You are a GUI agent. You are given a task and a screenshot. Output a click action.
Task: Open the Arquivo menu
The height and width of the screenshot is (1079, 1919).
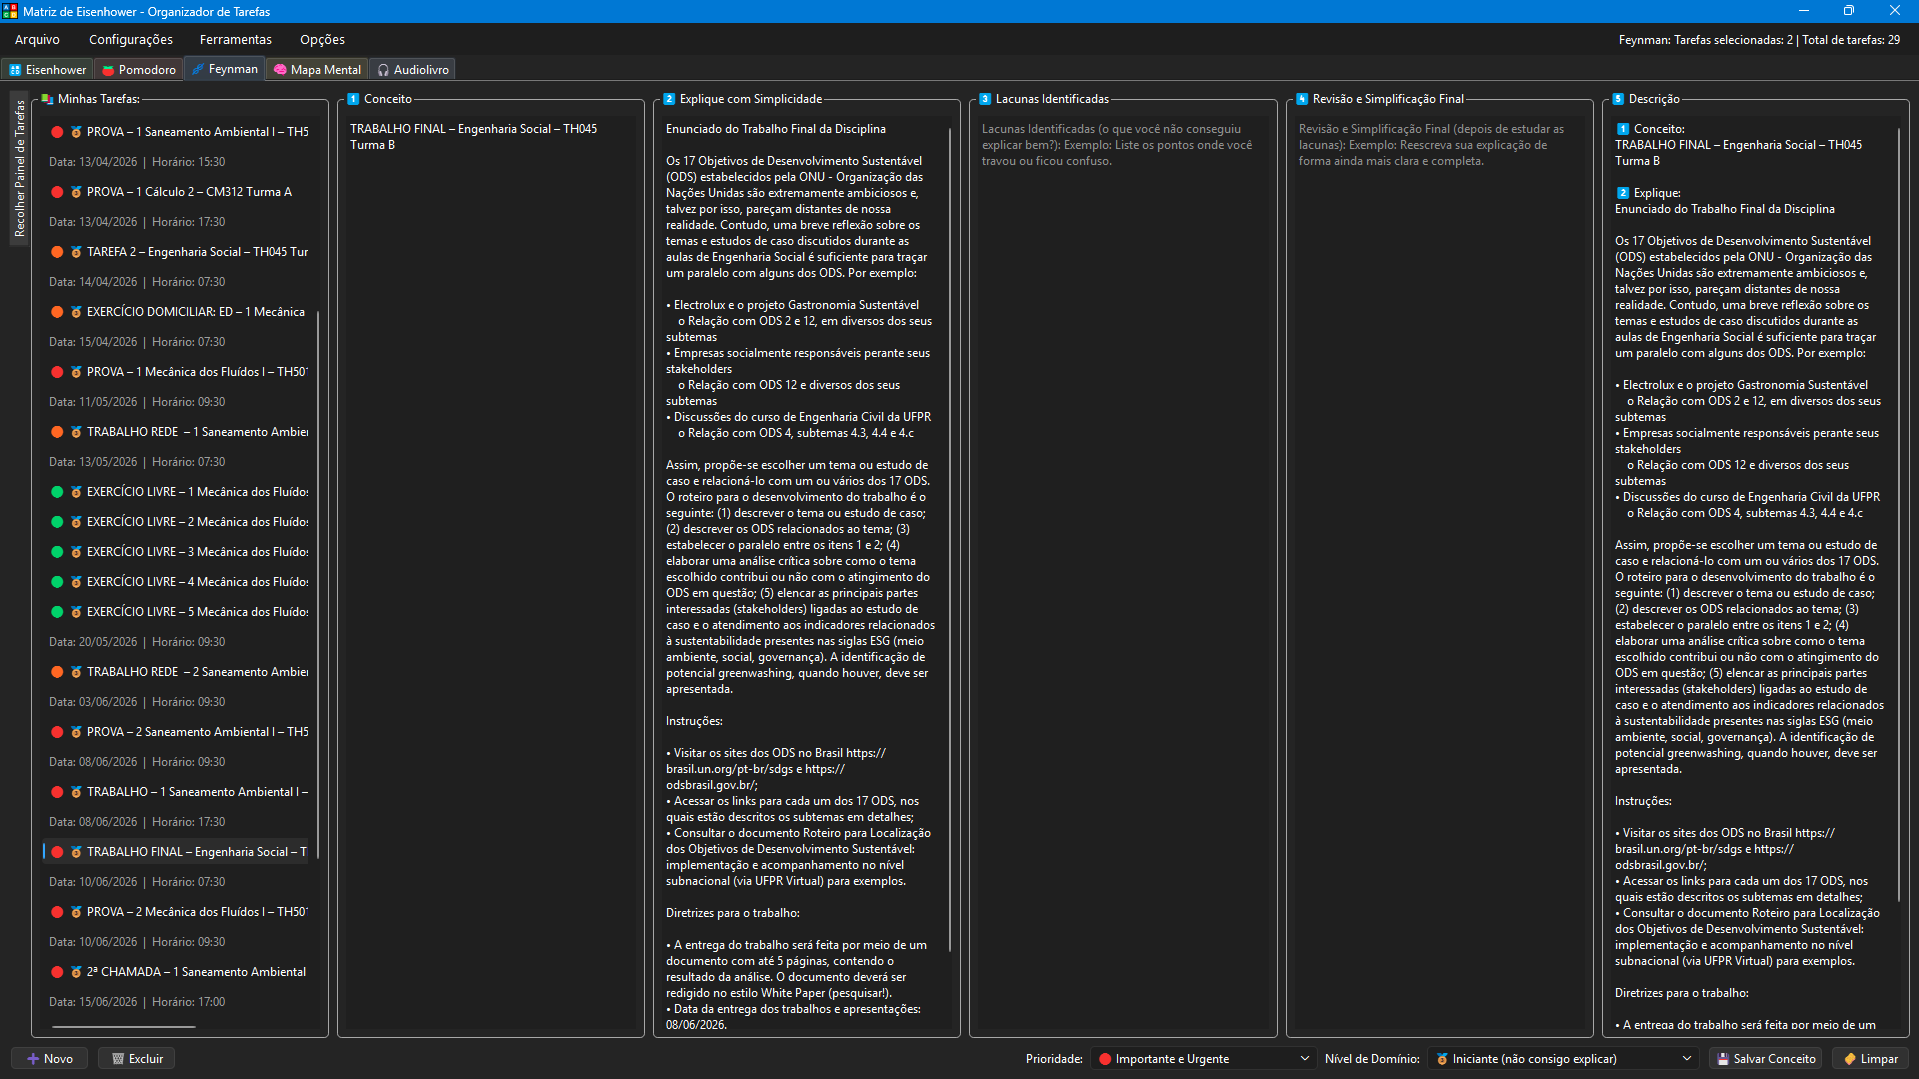tap(37, 40)
